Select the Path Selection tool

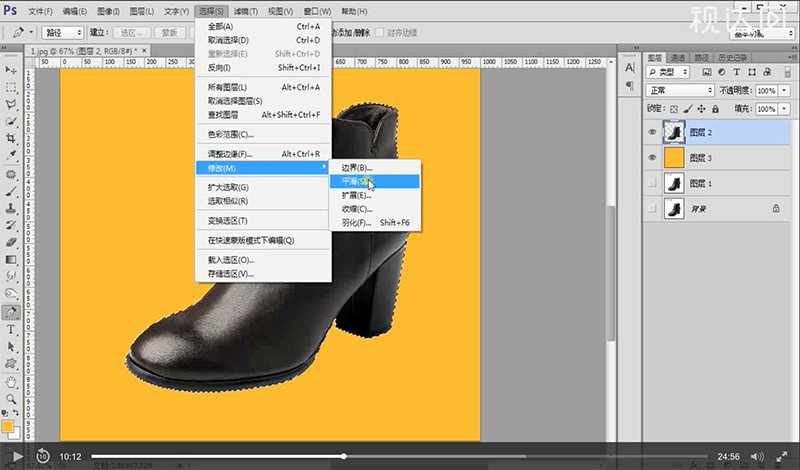11,347
